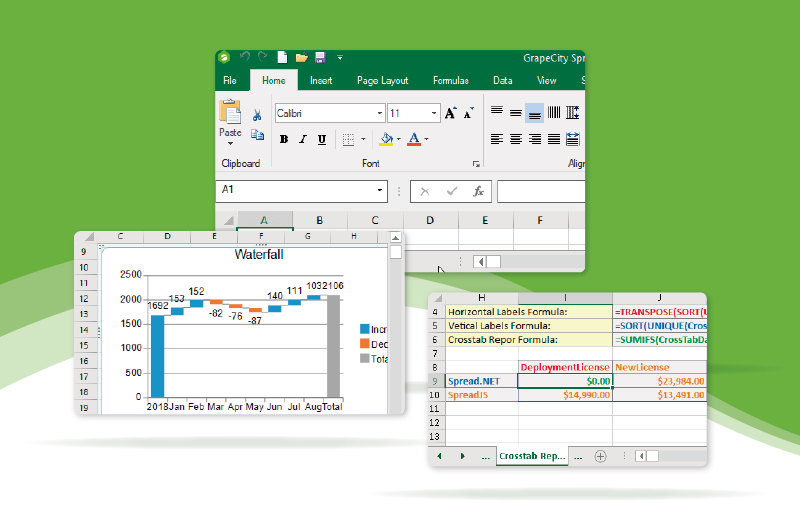Click the Save icon in quick access toolbar

[x=320, y=58]
